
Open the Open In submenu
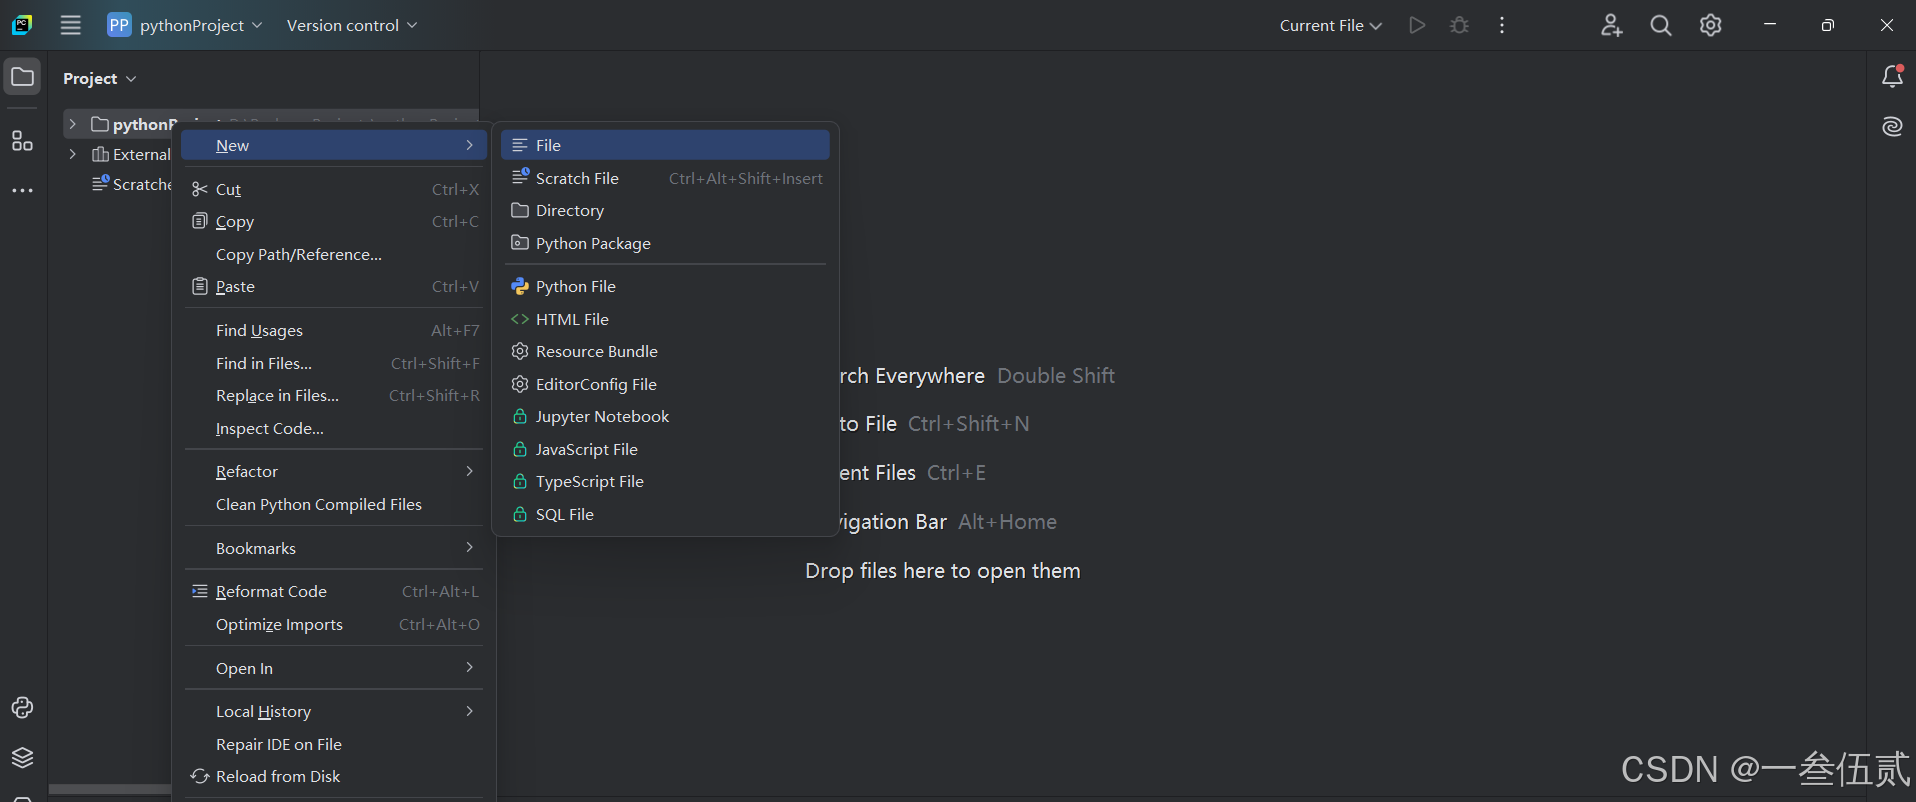click(x=334, y=668)
